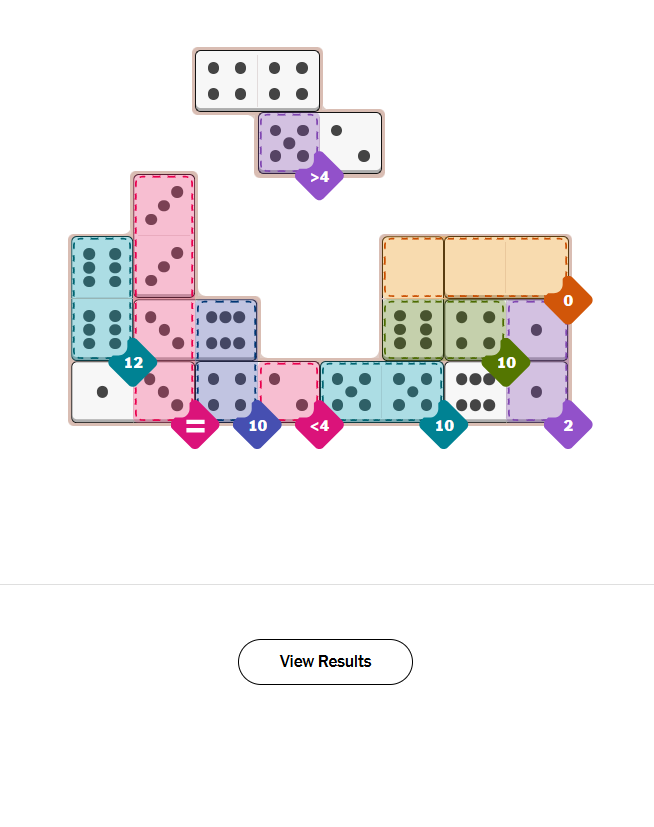
Task: Click the blue "10" sum badge
Action: coord(257,425)
